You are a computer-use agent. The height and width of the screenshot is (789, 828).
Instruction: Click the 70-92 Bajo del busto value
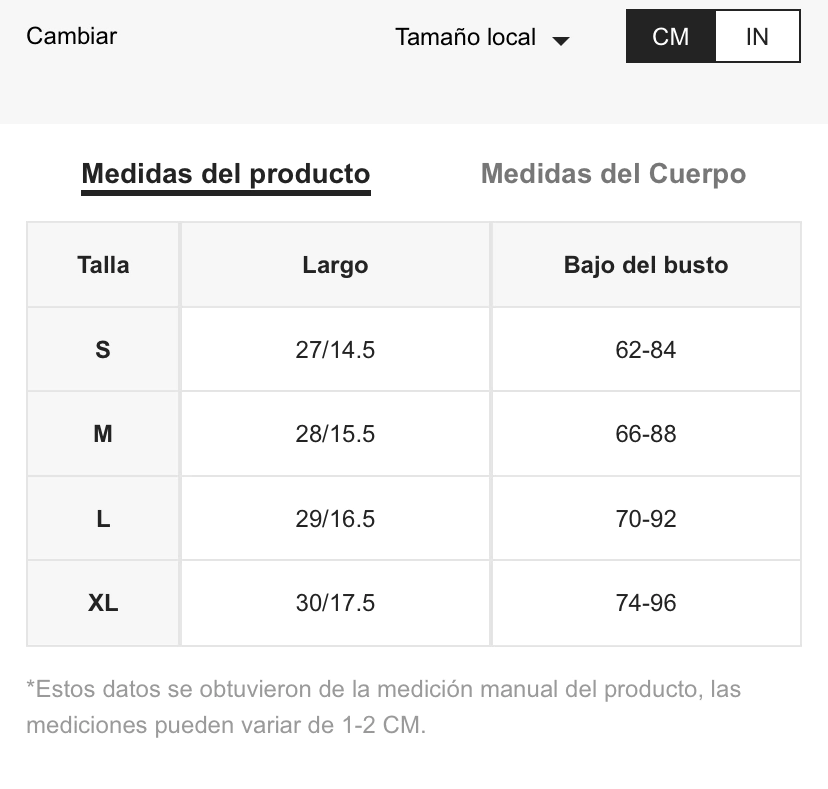click(x=646, y=519)
